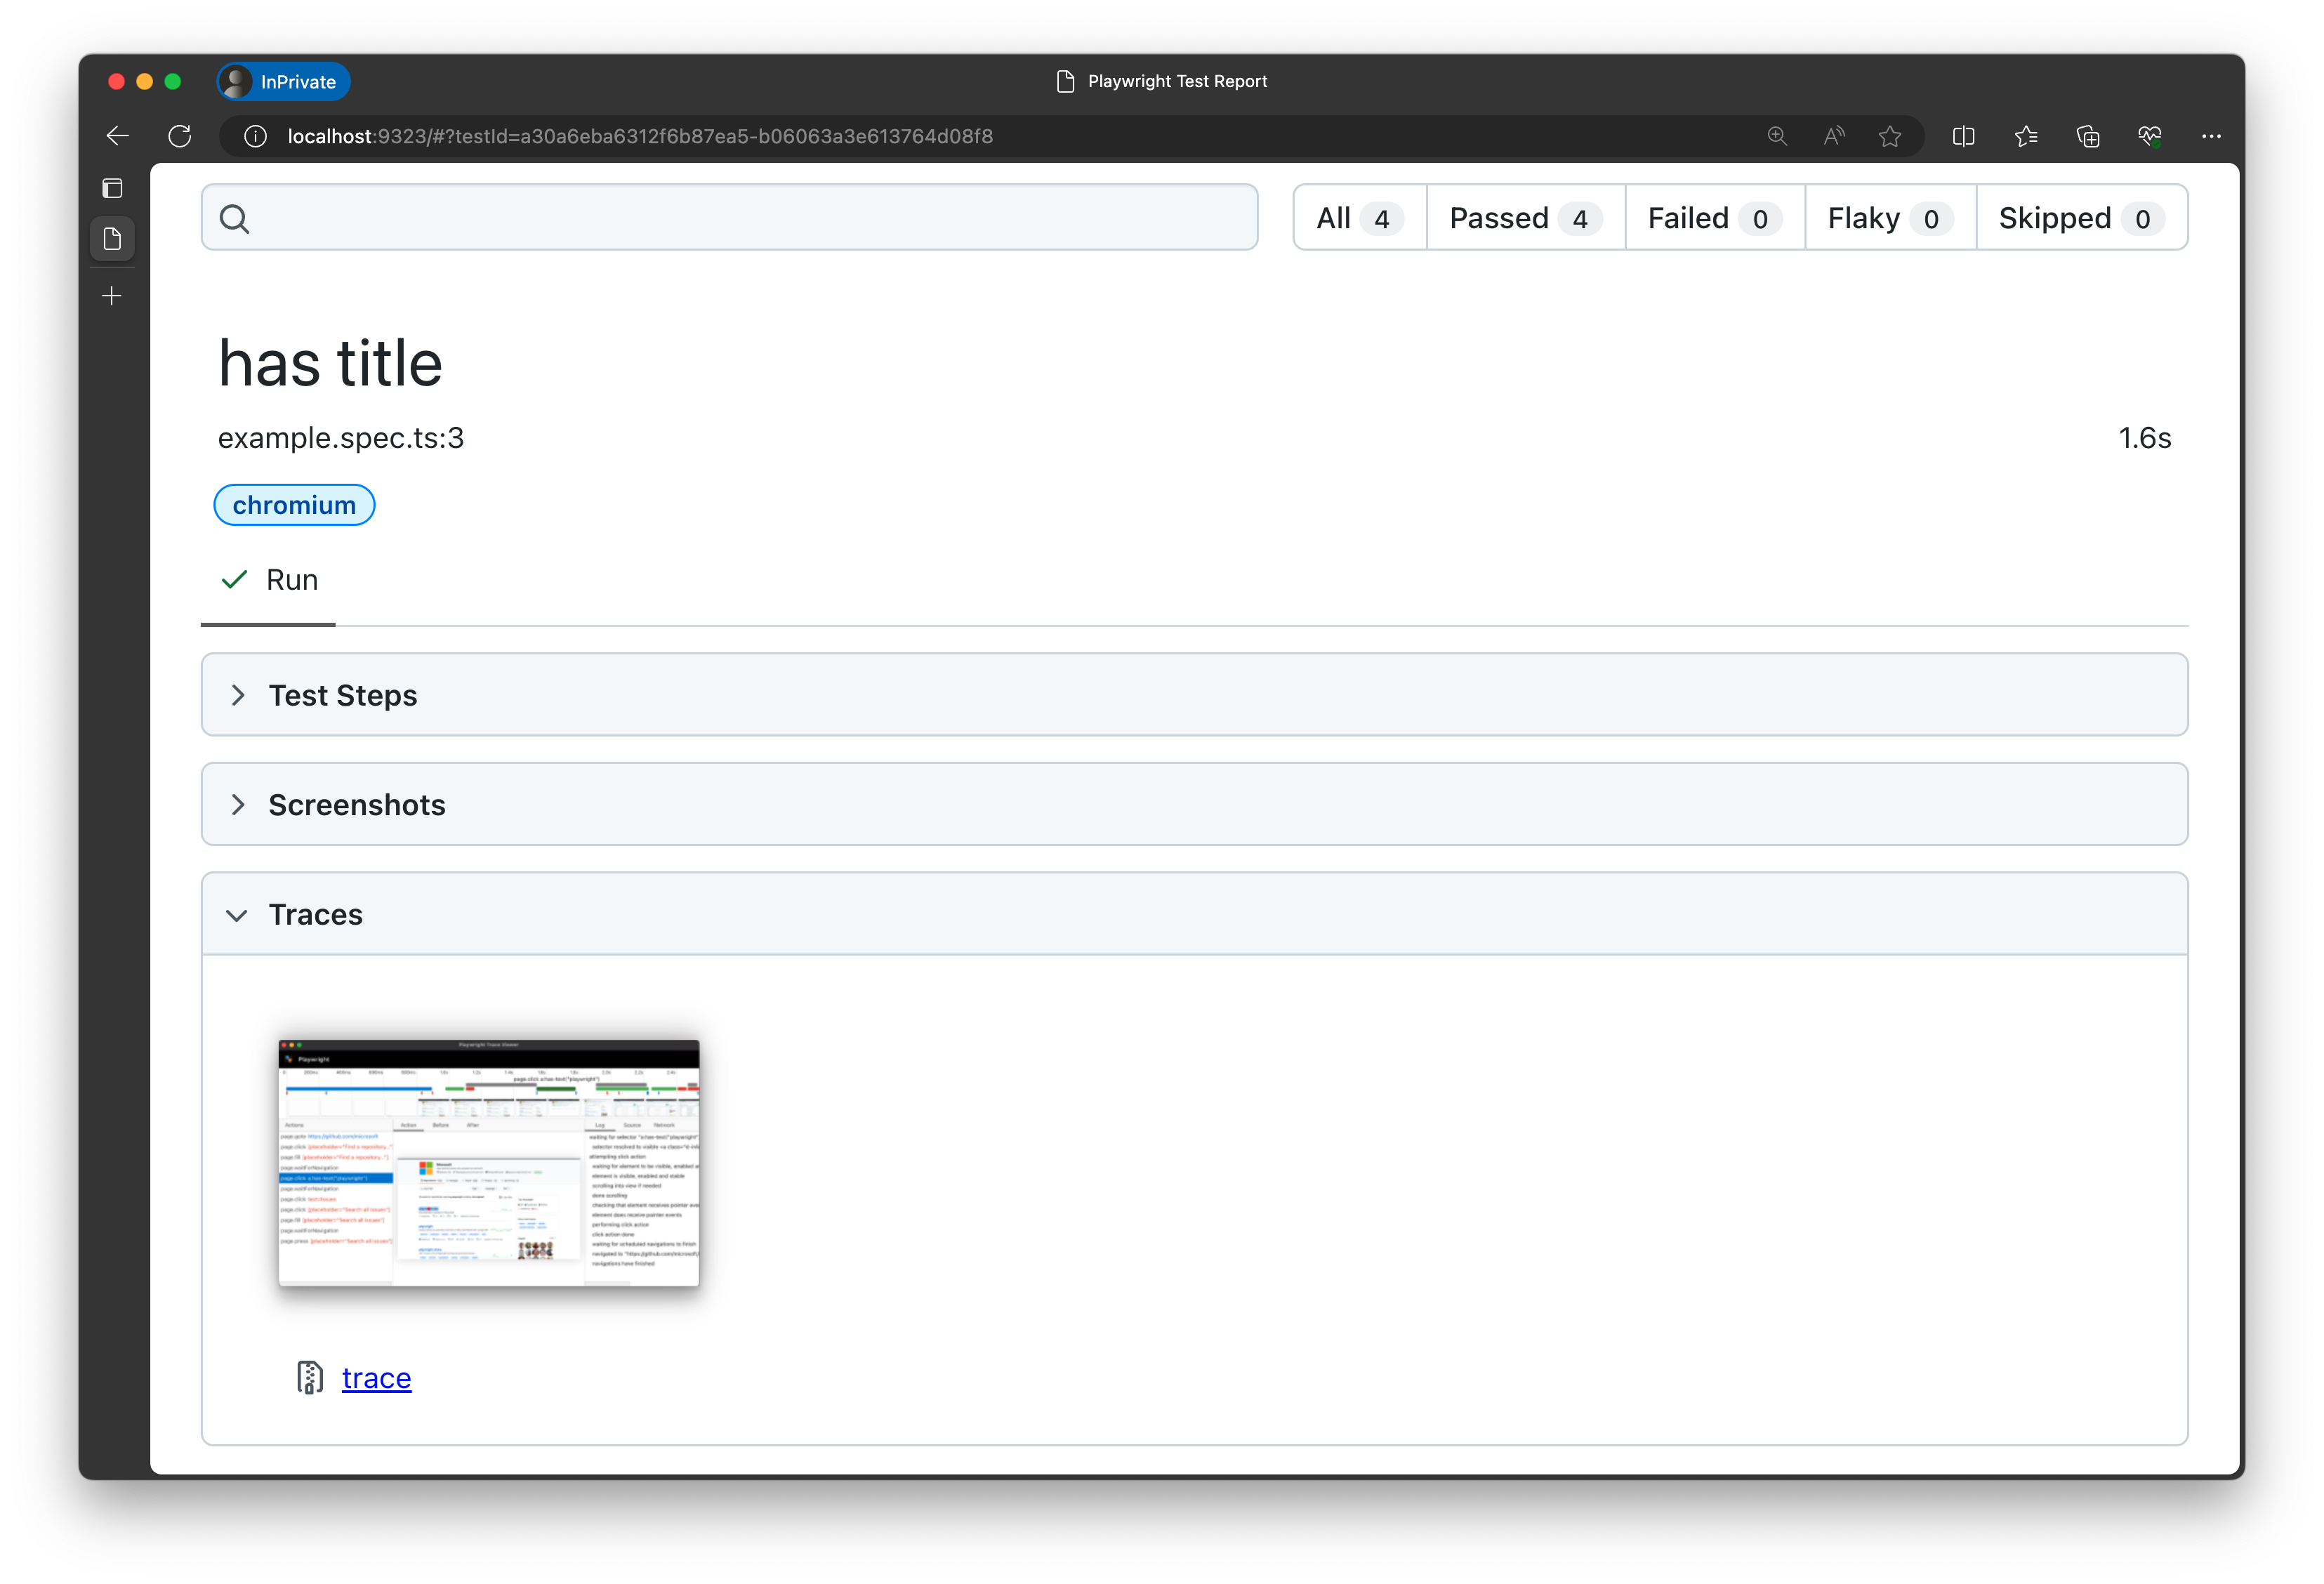This screenshot has height=1584, width=2324.
Task: Collapse the Traces section
Action: click(x=315, y=915)
